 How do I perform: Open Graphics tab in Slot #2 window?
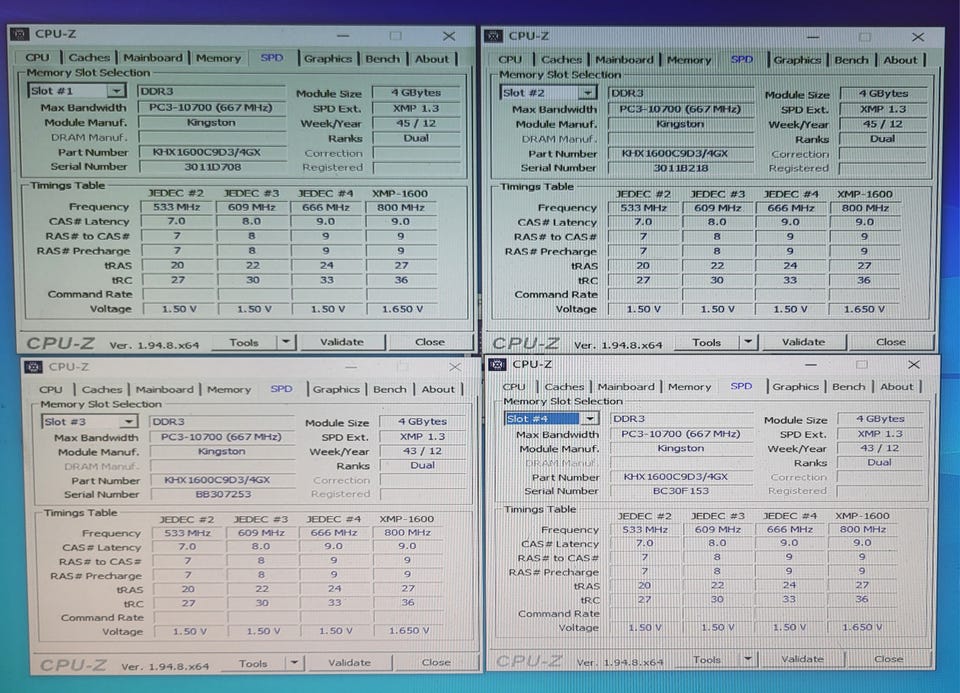[797, 60]
